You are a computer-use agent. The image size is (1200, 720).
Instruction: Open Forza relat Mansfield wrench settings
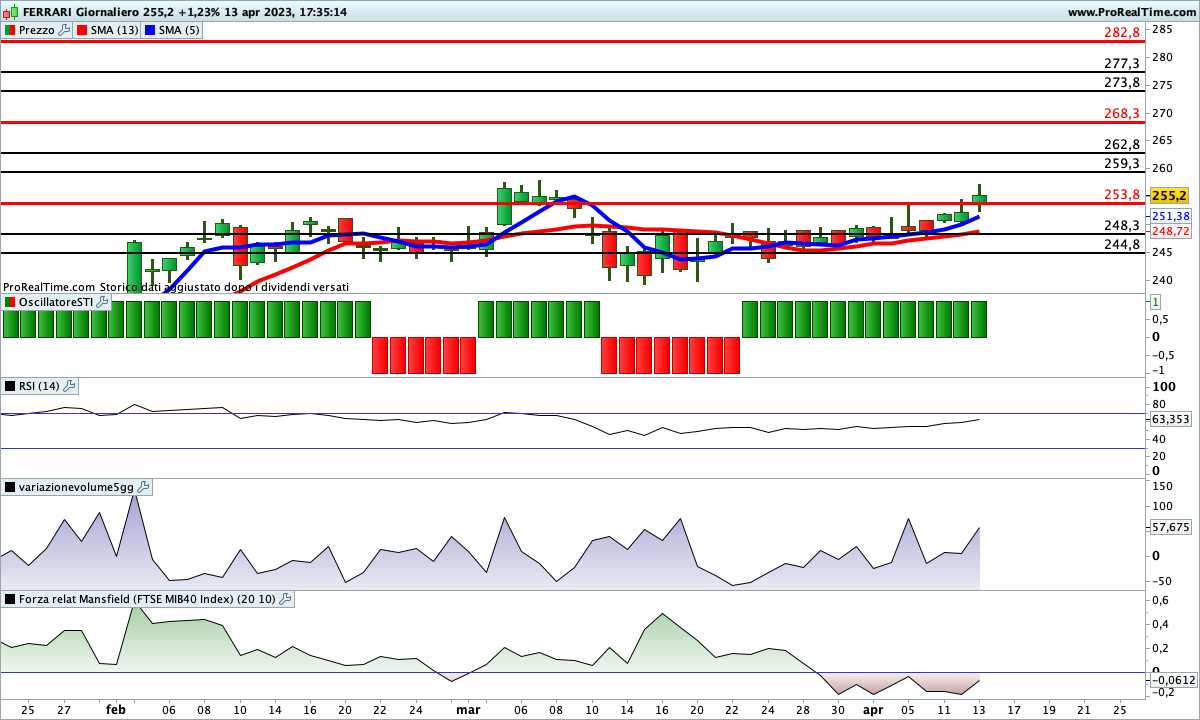click(285, 599)
